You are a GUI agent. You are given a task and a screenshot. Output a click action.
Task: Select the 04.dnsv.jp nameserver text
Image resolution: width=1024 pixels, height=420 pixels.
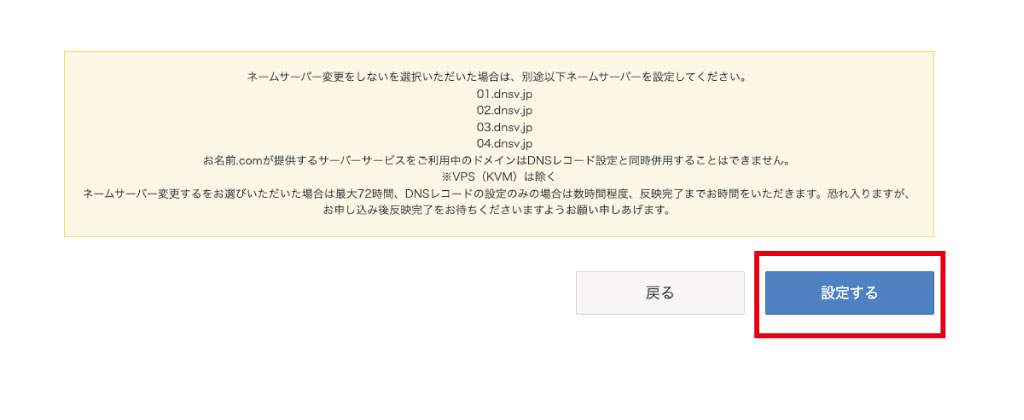pos(504,144)
